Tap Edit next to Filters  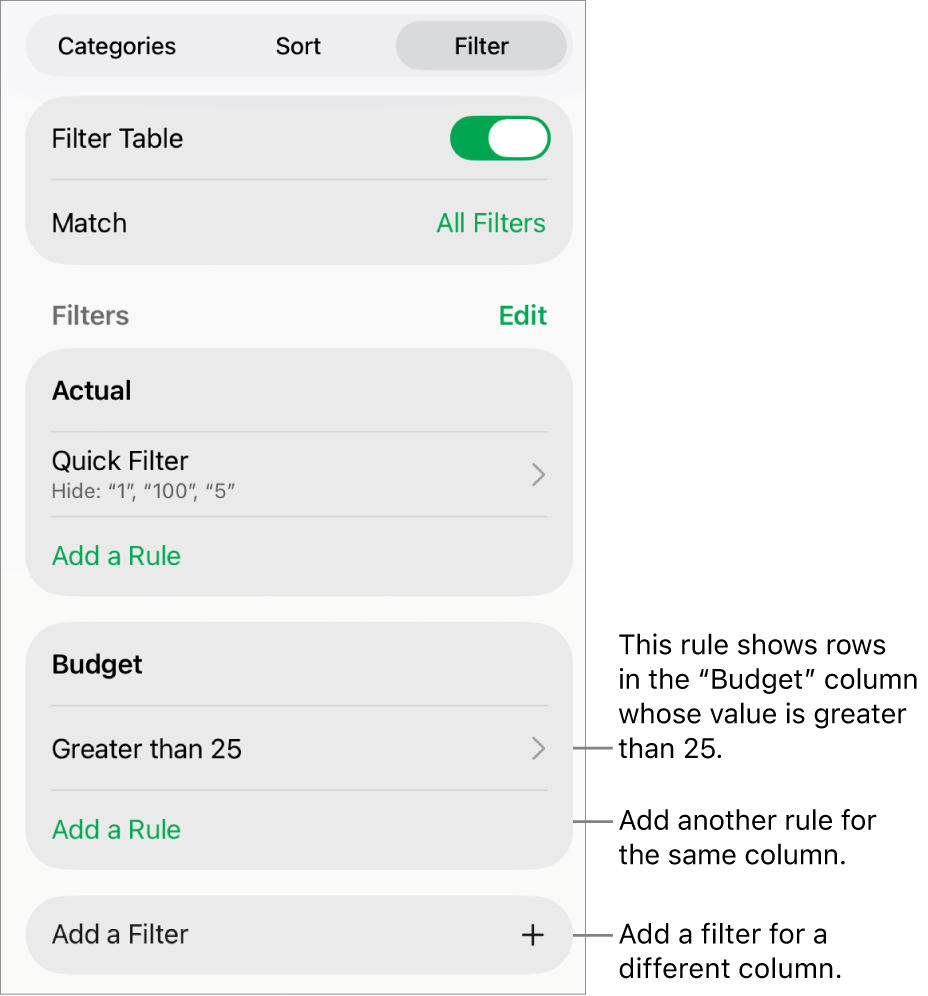click(522, 315)
